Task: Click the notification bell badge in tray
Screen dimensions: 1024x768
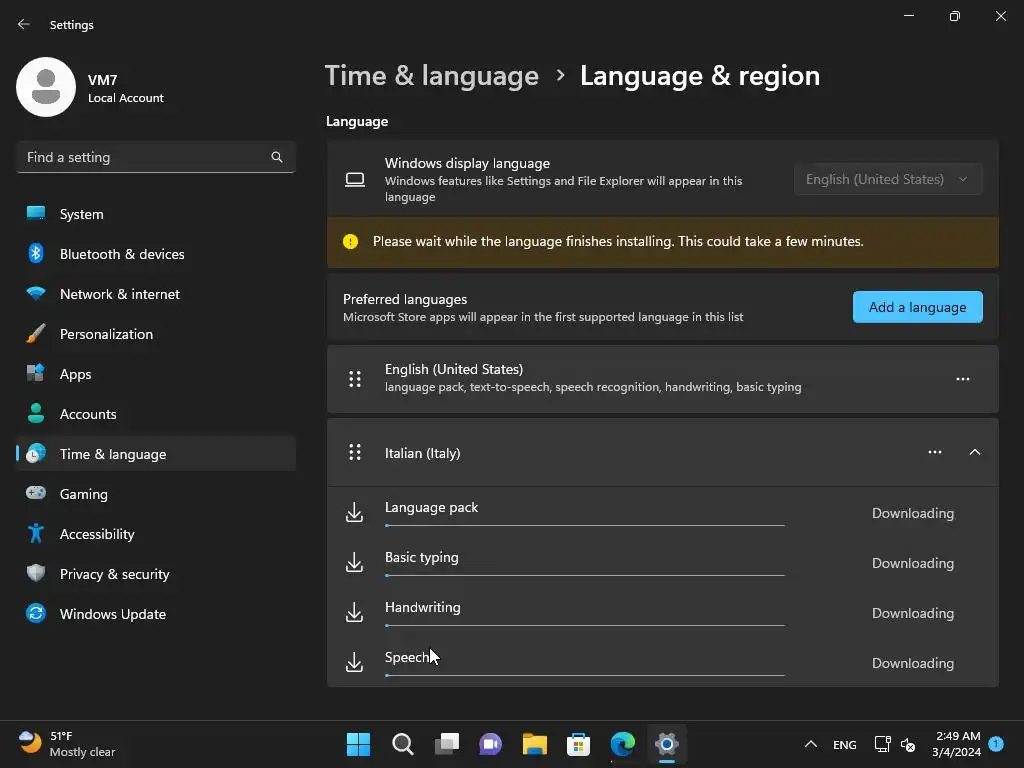Action: 996,744
